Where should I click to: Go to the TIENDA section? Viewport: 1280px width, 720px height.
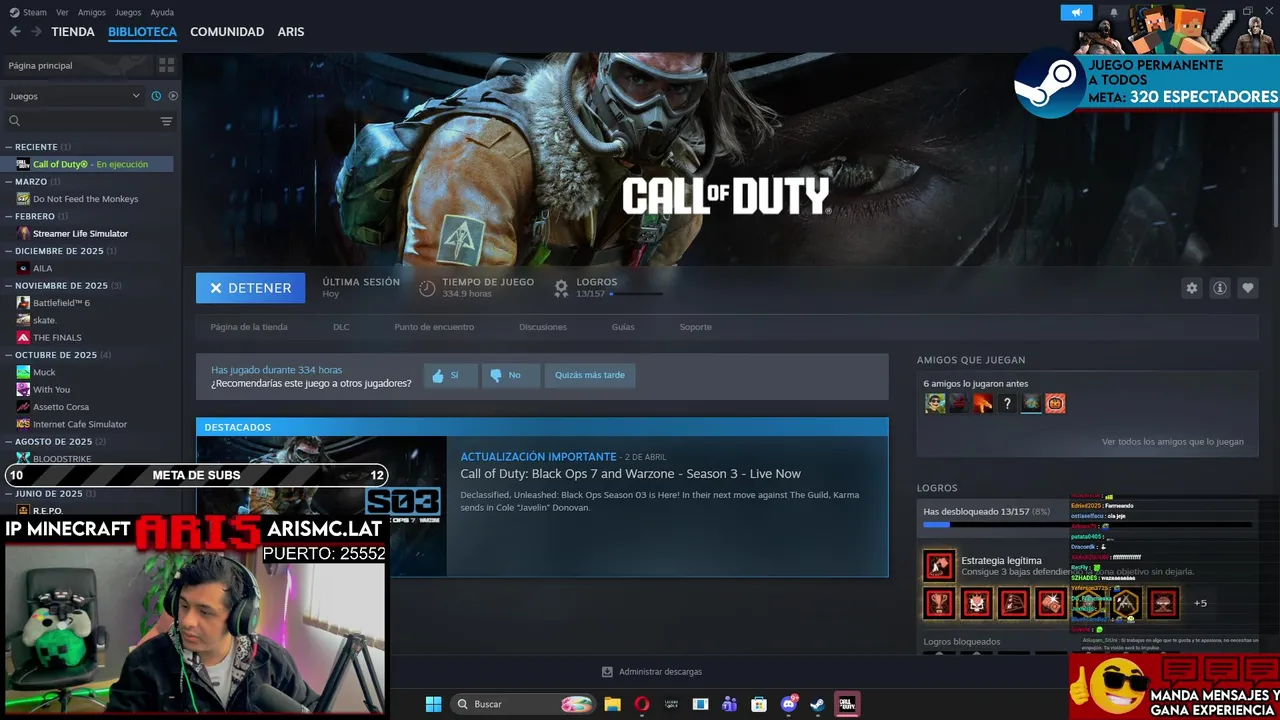73,32
